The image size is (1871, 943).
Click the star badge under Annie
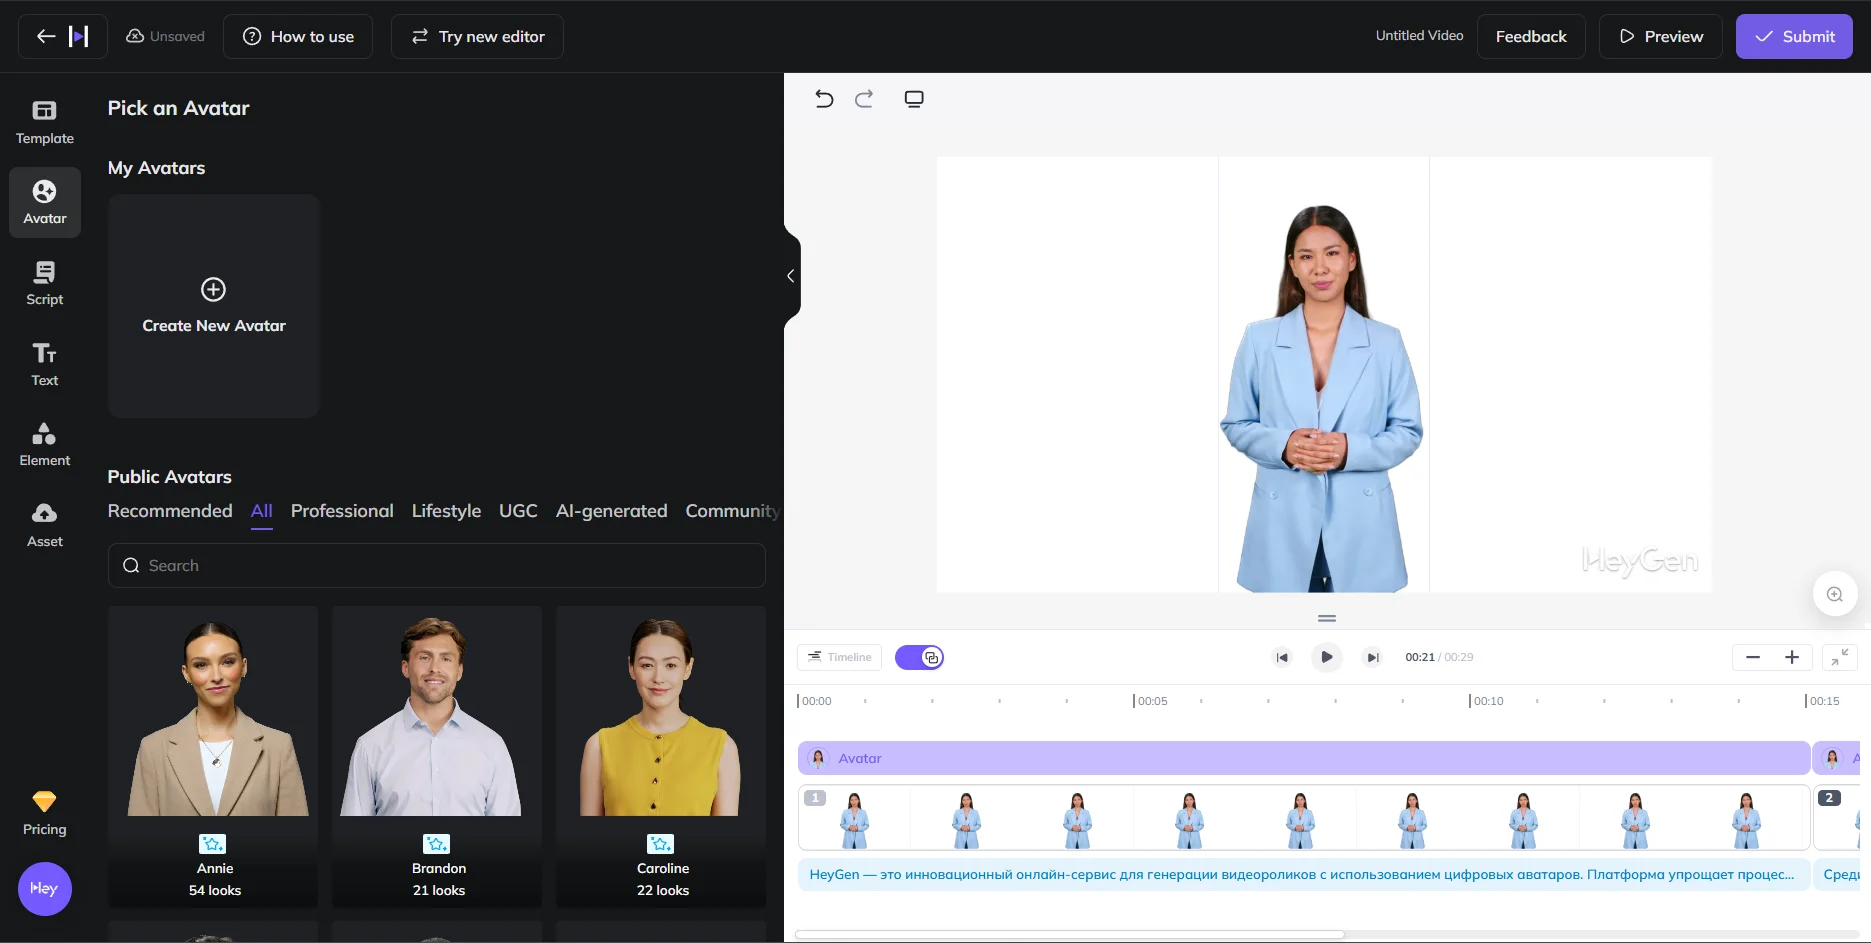[213, 844]
